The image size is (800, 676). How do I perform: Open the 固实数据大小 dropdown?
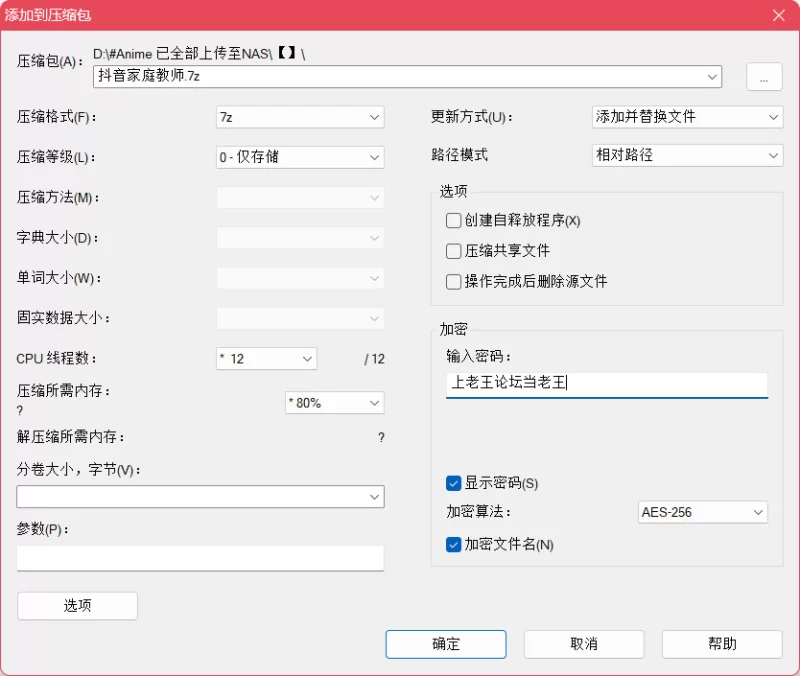[300, 318]
